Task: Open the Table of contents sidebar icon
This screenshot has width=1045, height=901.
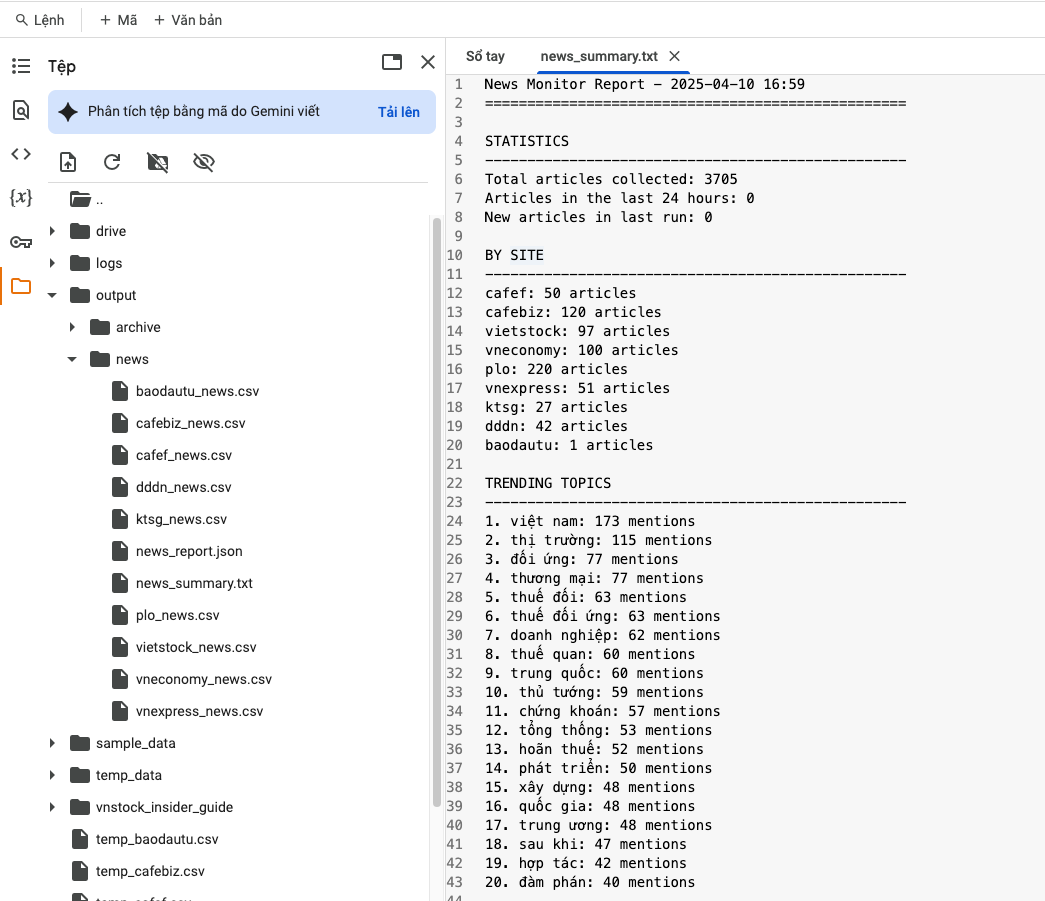Action: coord(21,66)
